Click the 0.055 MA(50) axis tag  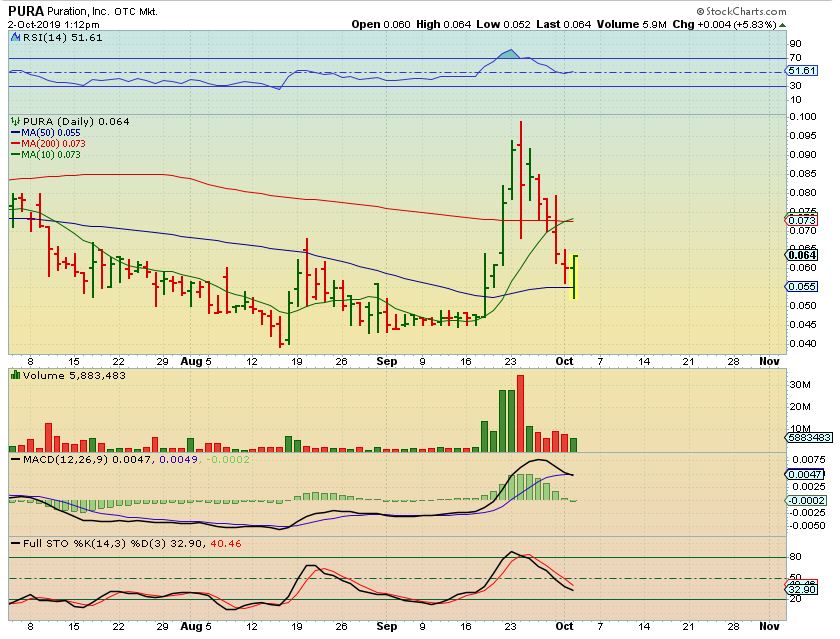pos(801,287)
